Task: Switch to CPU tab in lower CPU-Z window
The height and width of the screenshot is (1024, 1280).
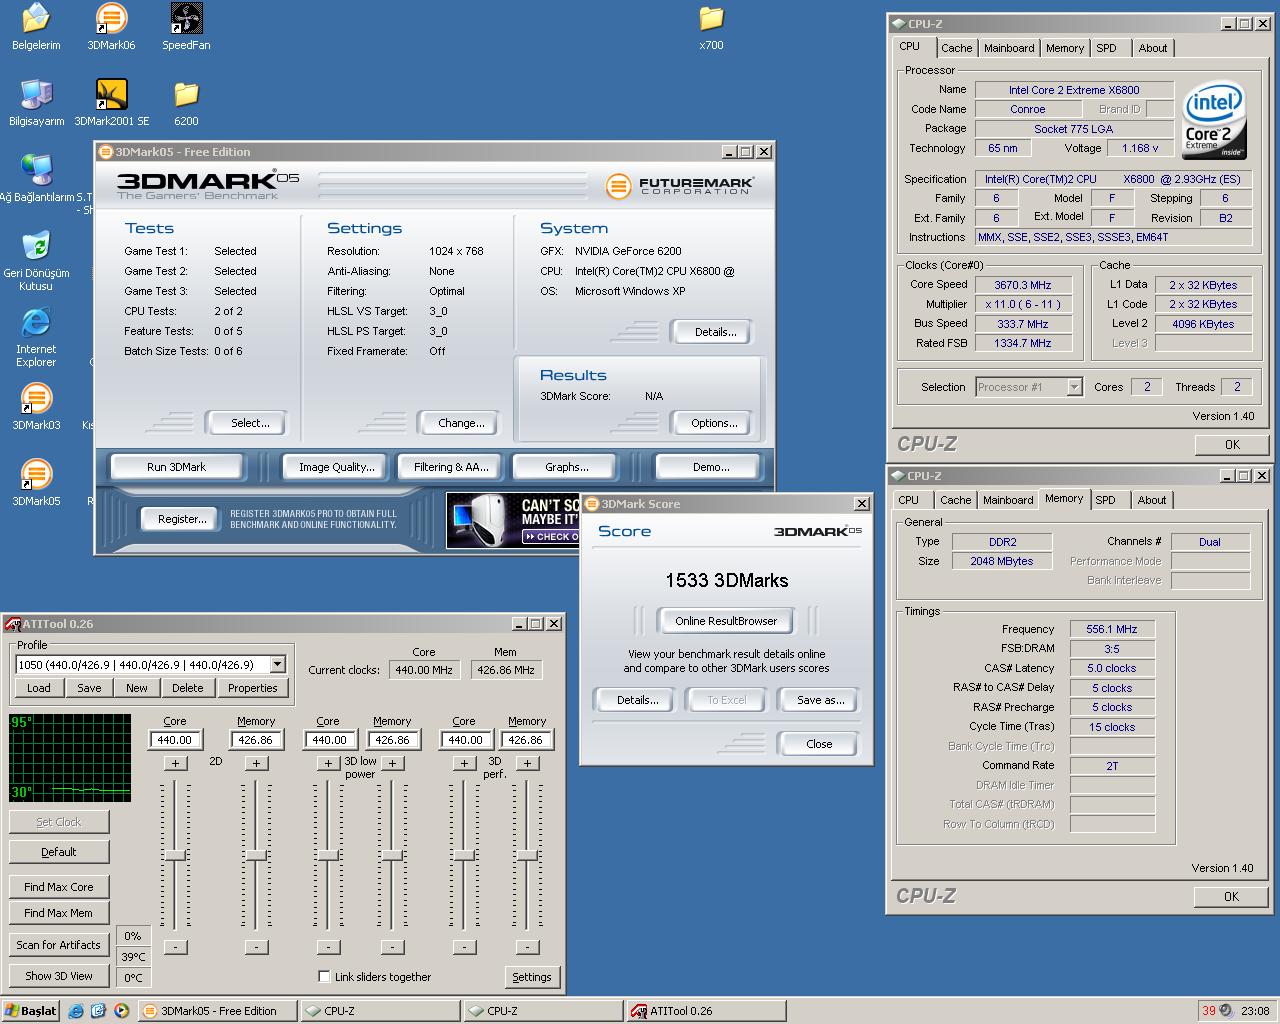Action: coord(909,500)
